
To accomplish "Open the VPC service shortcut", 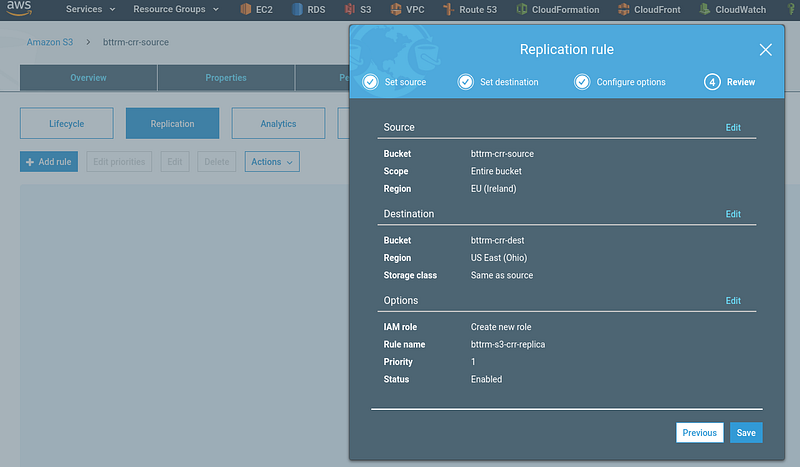I will 407,9.
